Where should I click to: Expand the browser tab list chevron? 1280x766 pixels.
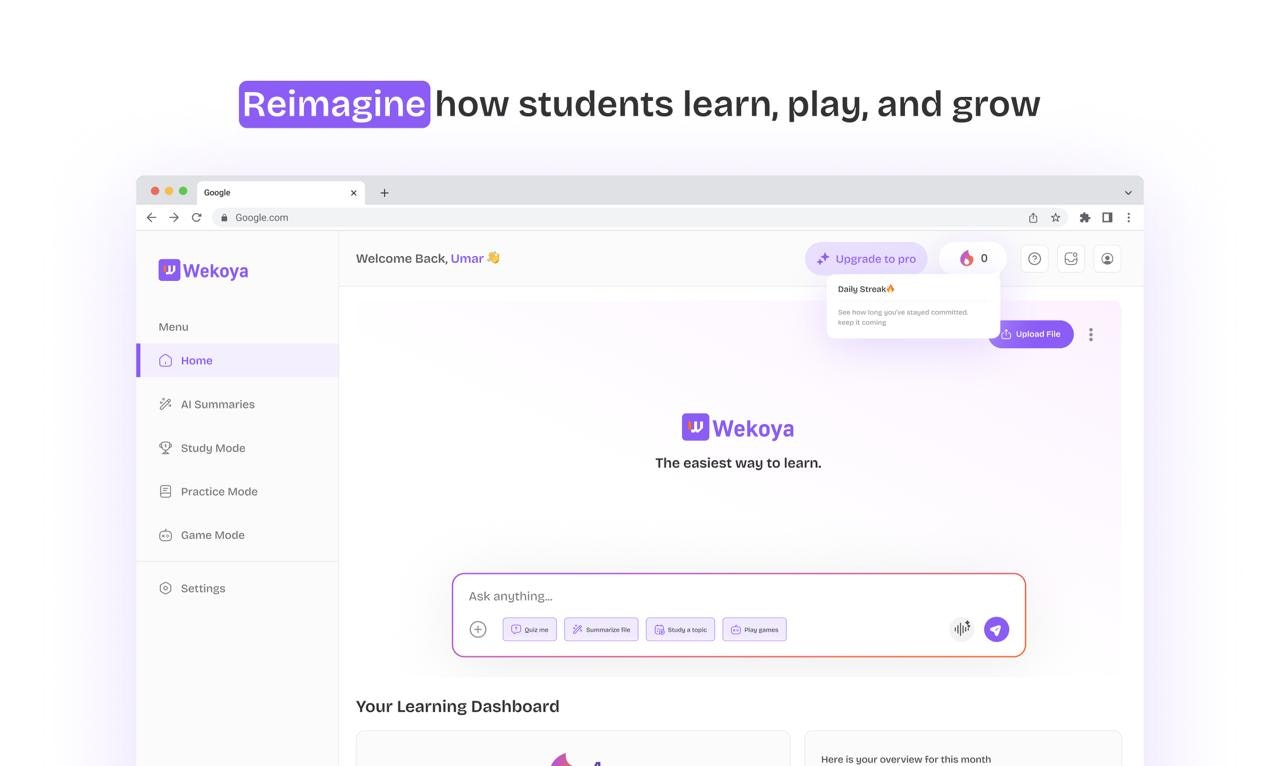[x=1128, y=193]
